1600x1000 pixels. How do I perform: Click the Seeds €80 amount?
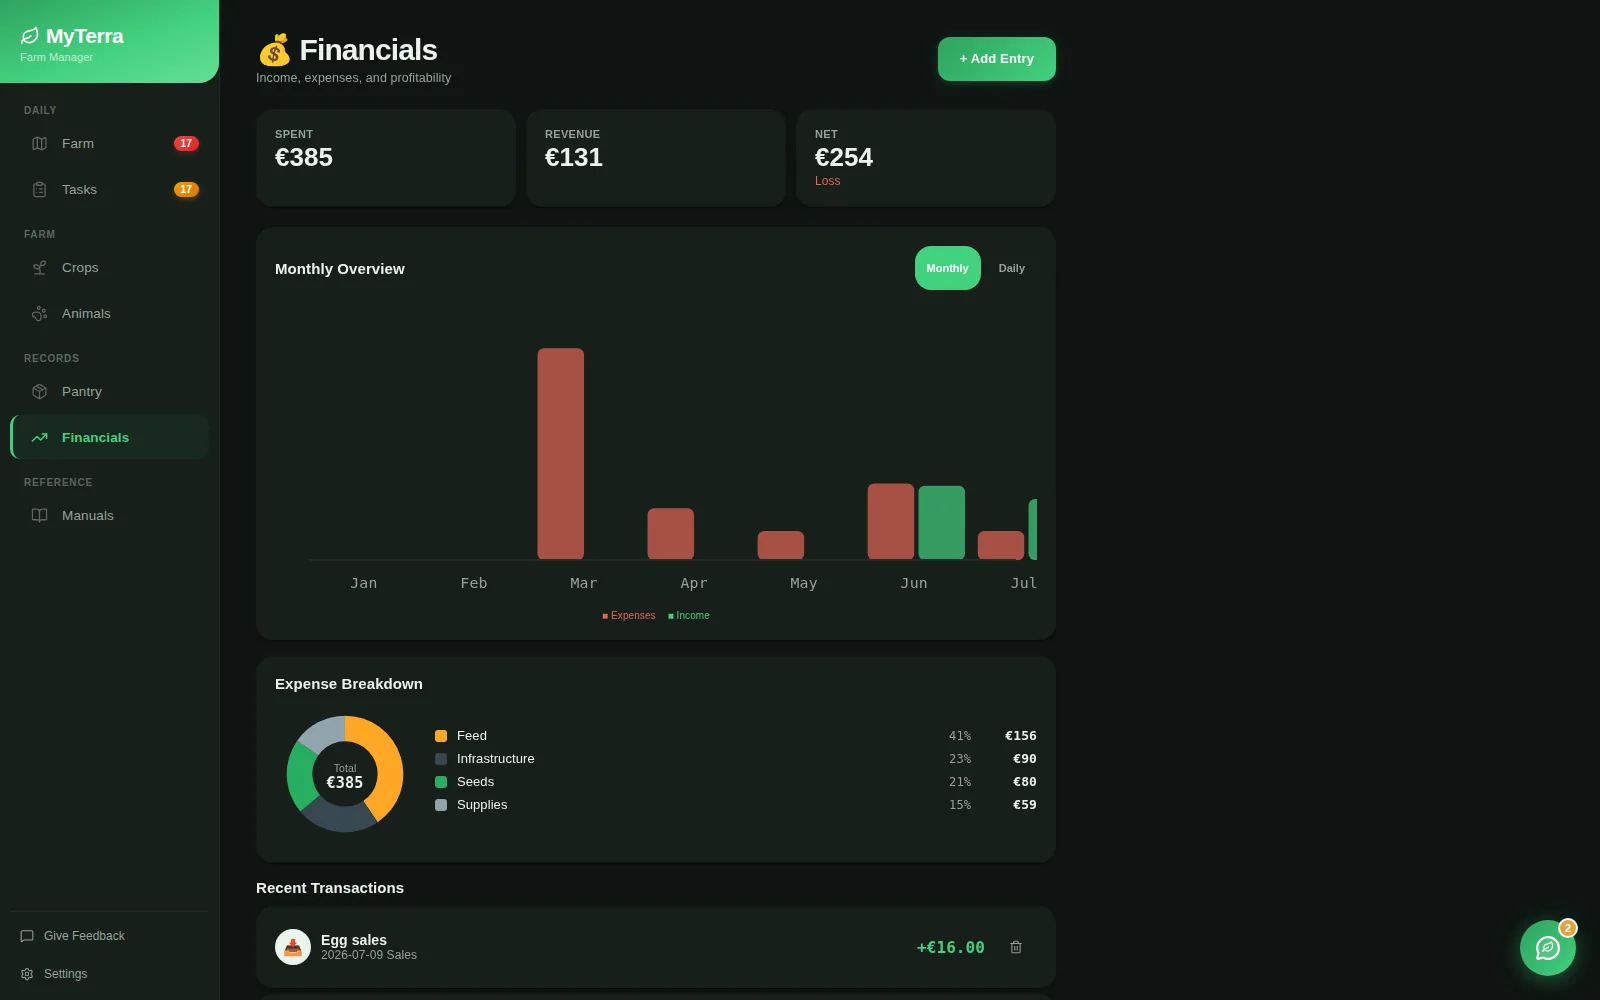[x=1025, y=782]
